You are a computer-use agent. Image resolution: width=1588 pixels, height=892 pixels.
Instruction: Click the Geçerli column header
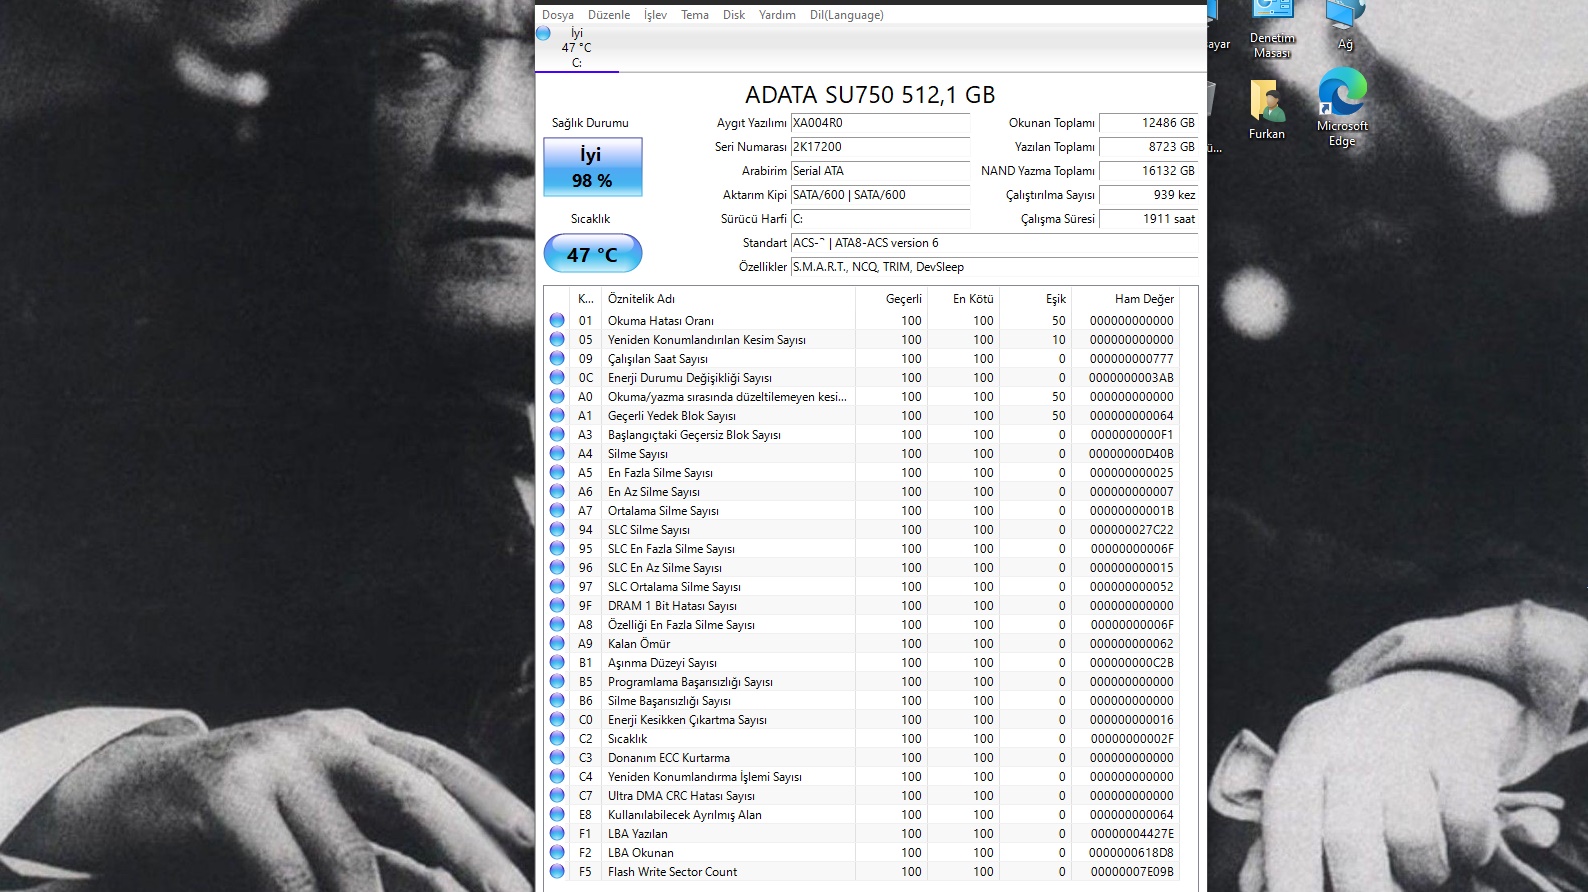(x=891, y=299)
